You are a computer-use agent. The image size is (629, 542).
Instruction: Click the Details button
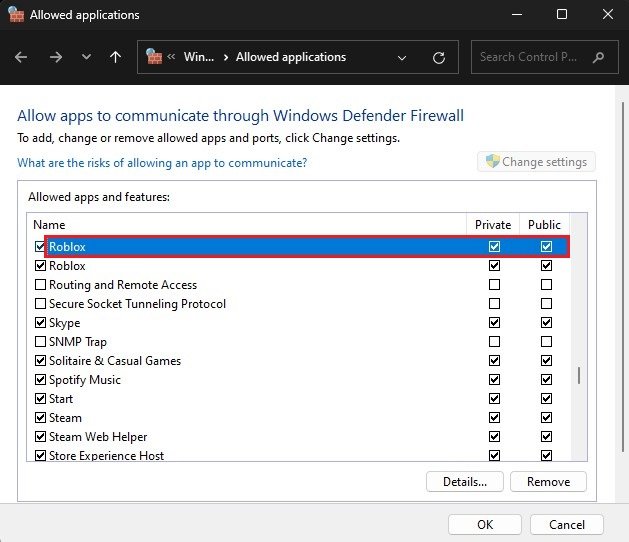coord(464,481)
